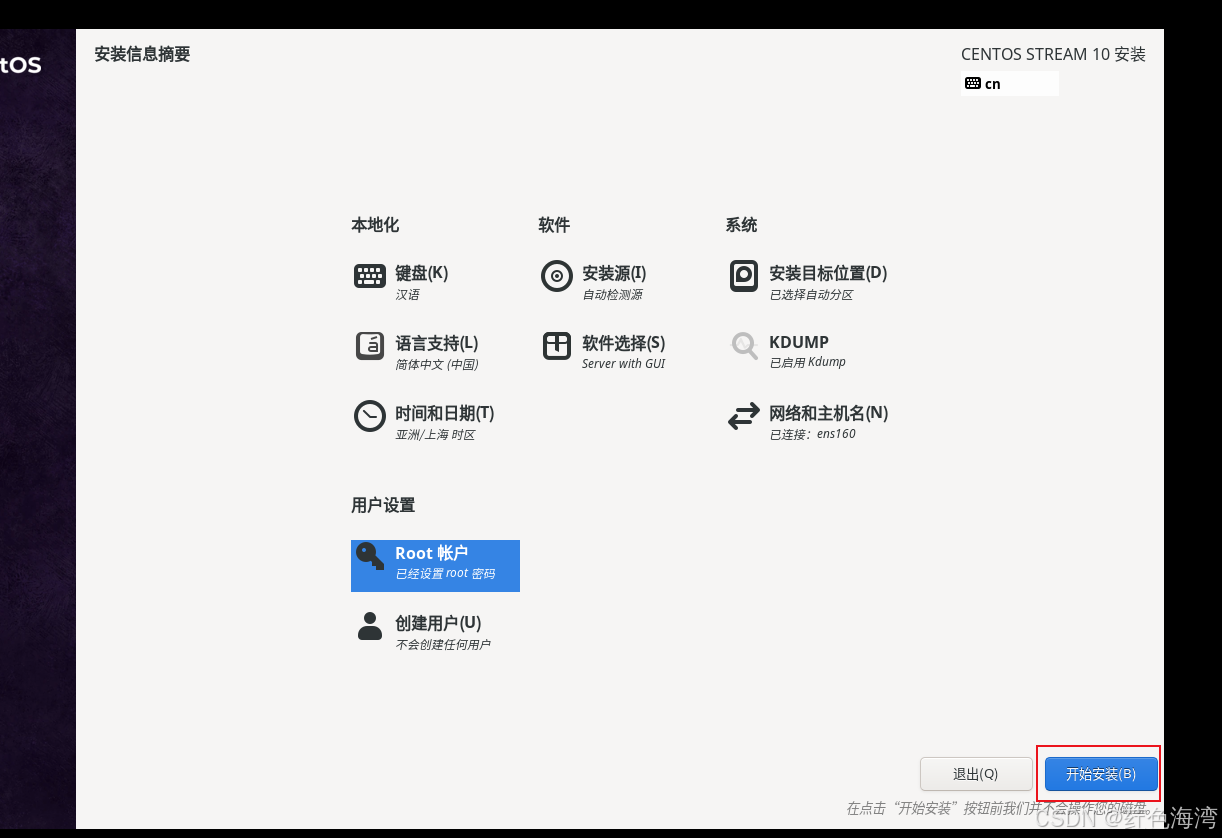Open the 创建用户(U) person icon
The height and width of the screenshot is (838, 1222).
click(x=370, y=626)
